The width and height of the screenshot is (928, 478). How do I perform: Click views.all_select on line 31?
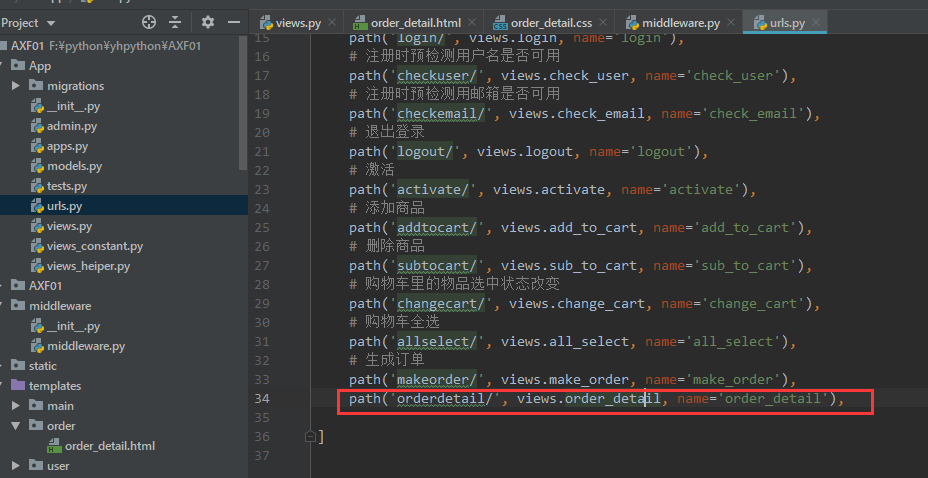pyautogui.click(x=564, y=341)
